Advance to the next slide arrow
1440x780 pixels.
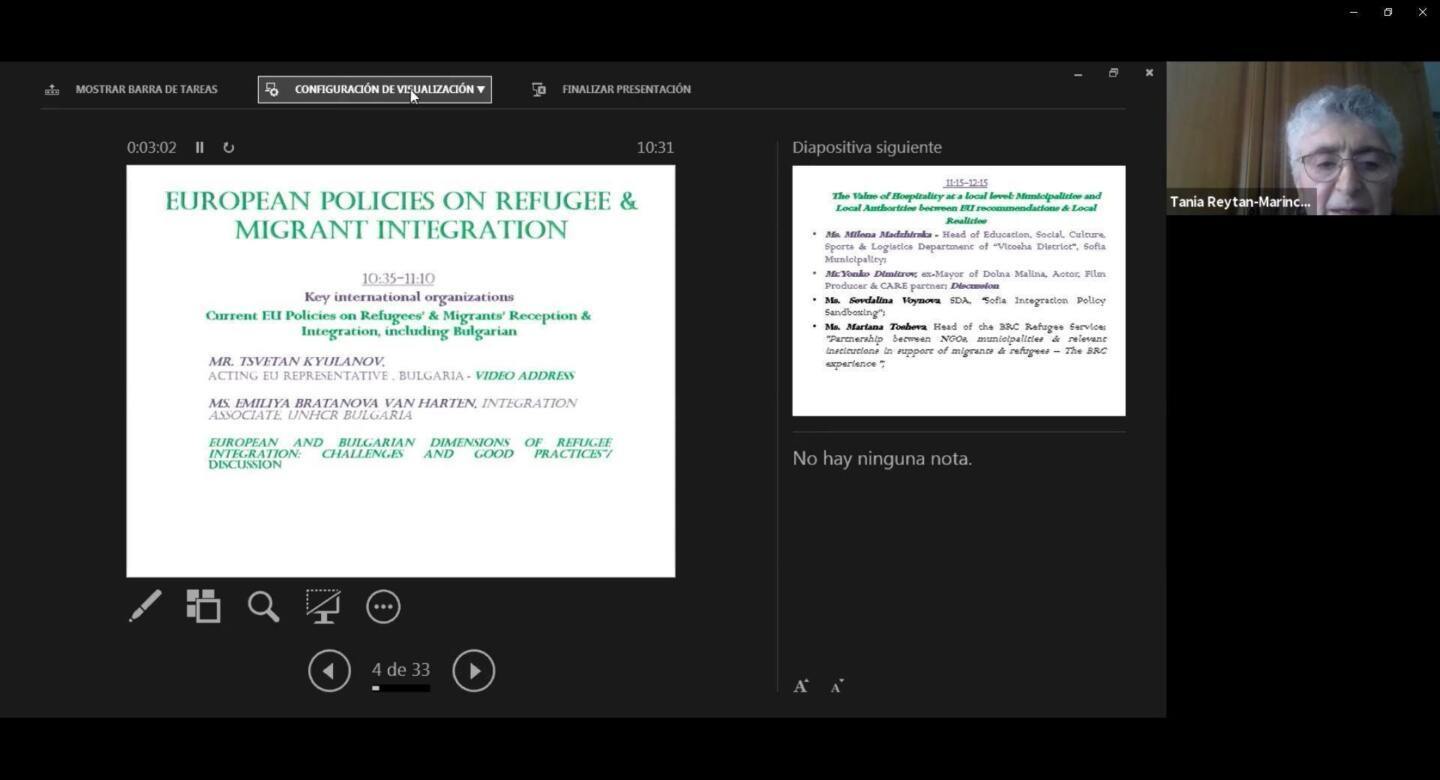[474, 671]
